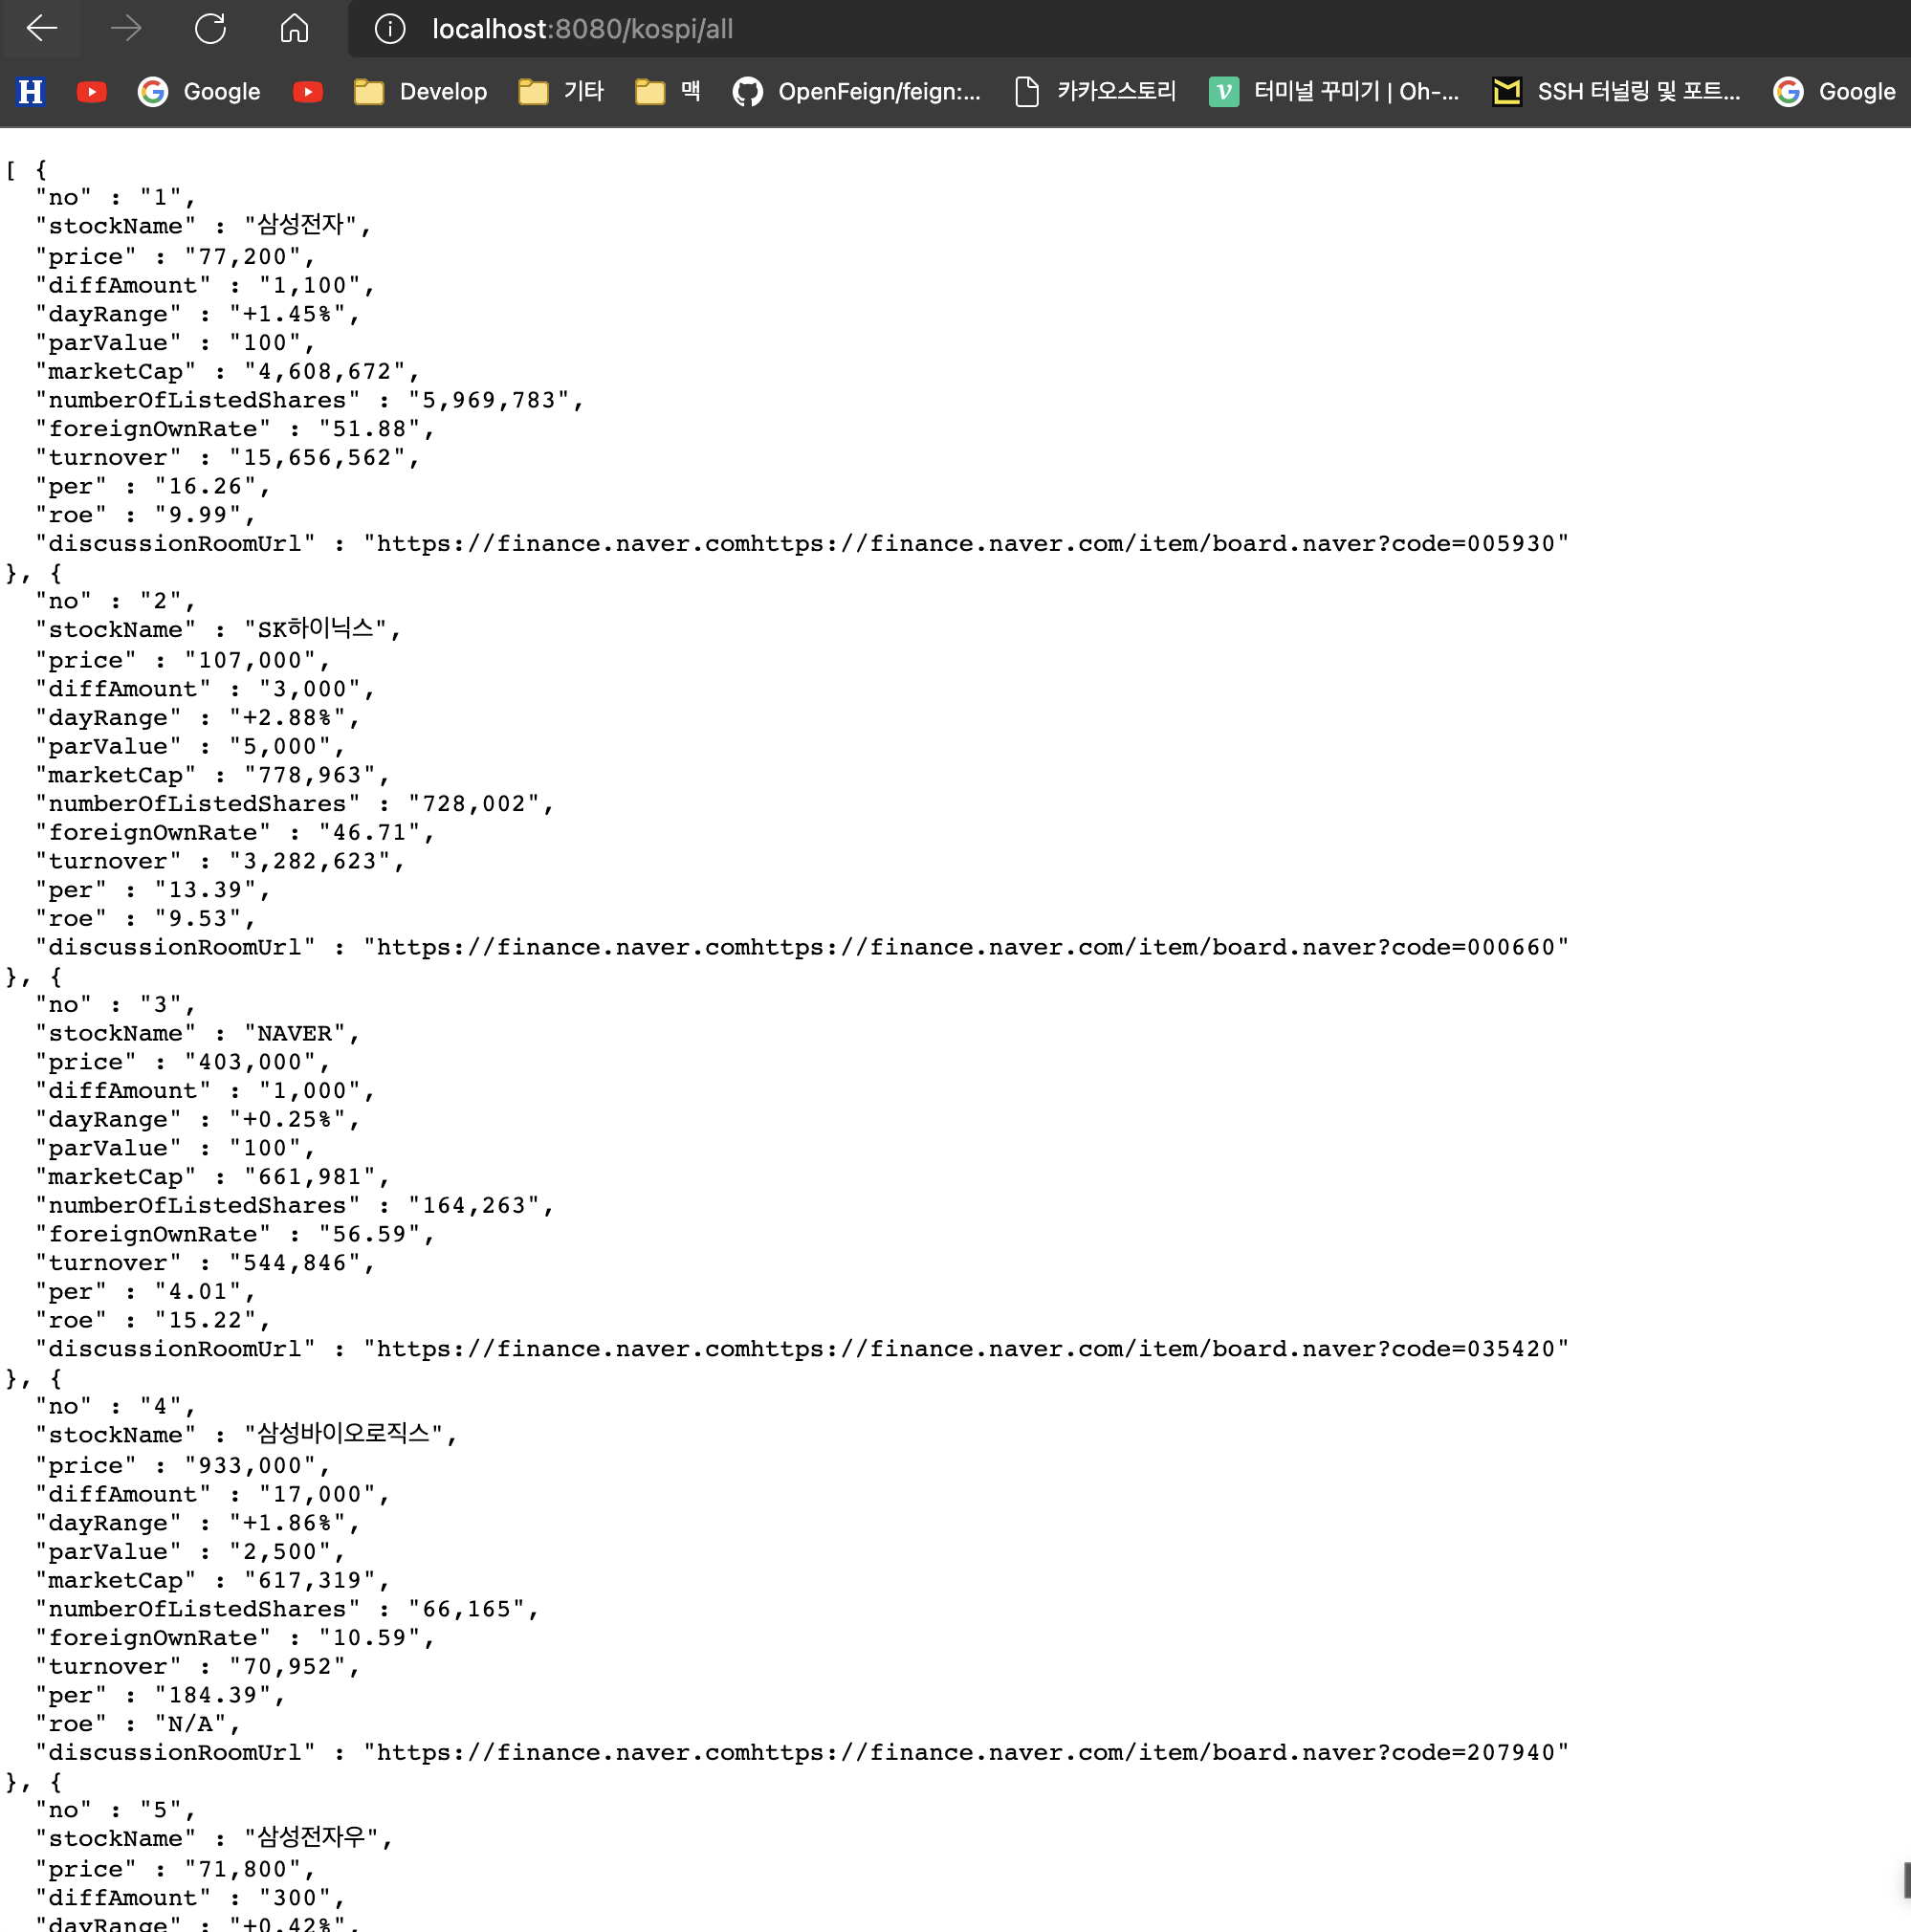This screenshot has height=1932, width=1911.
Task: Navigate forward using the forward arrow
Action: pos(126,29)
